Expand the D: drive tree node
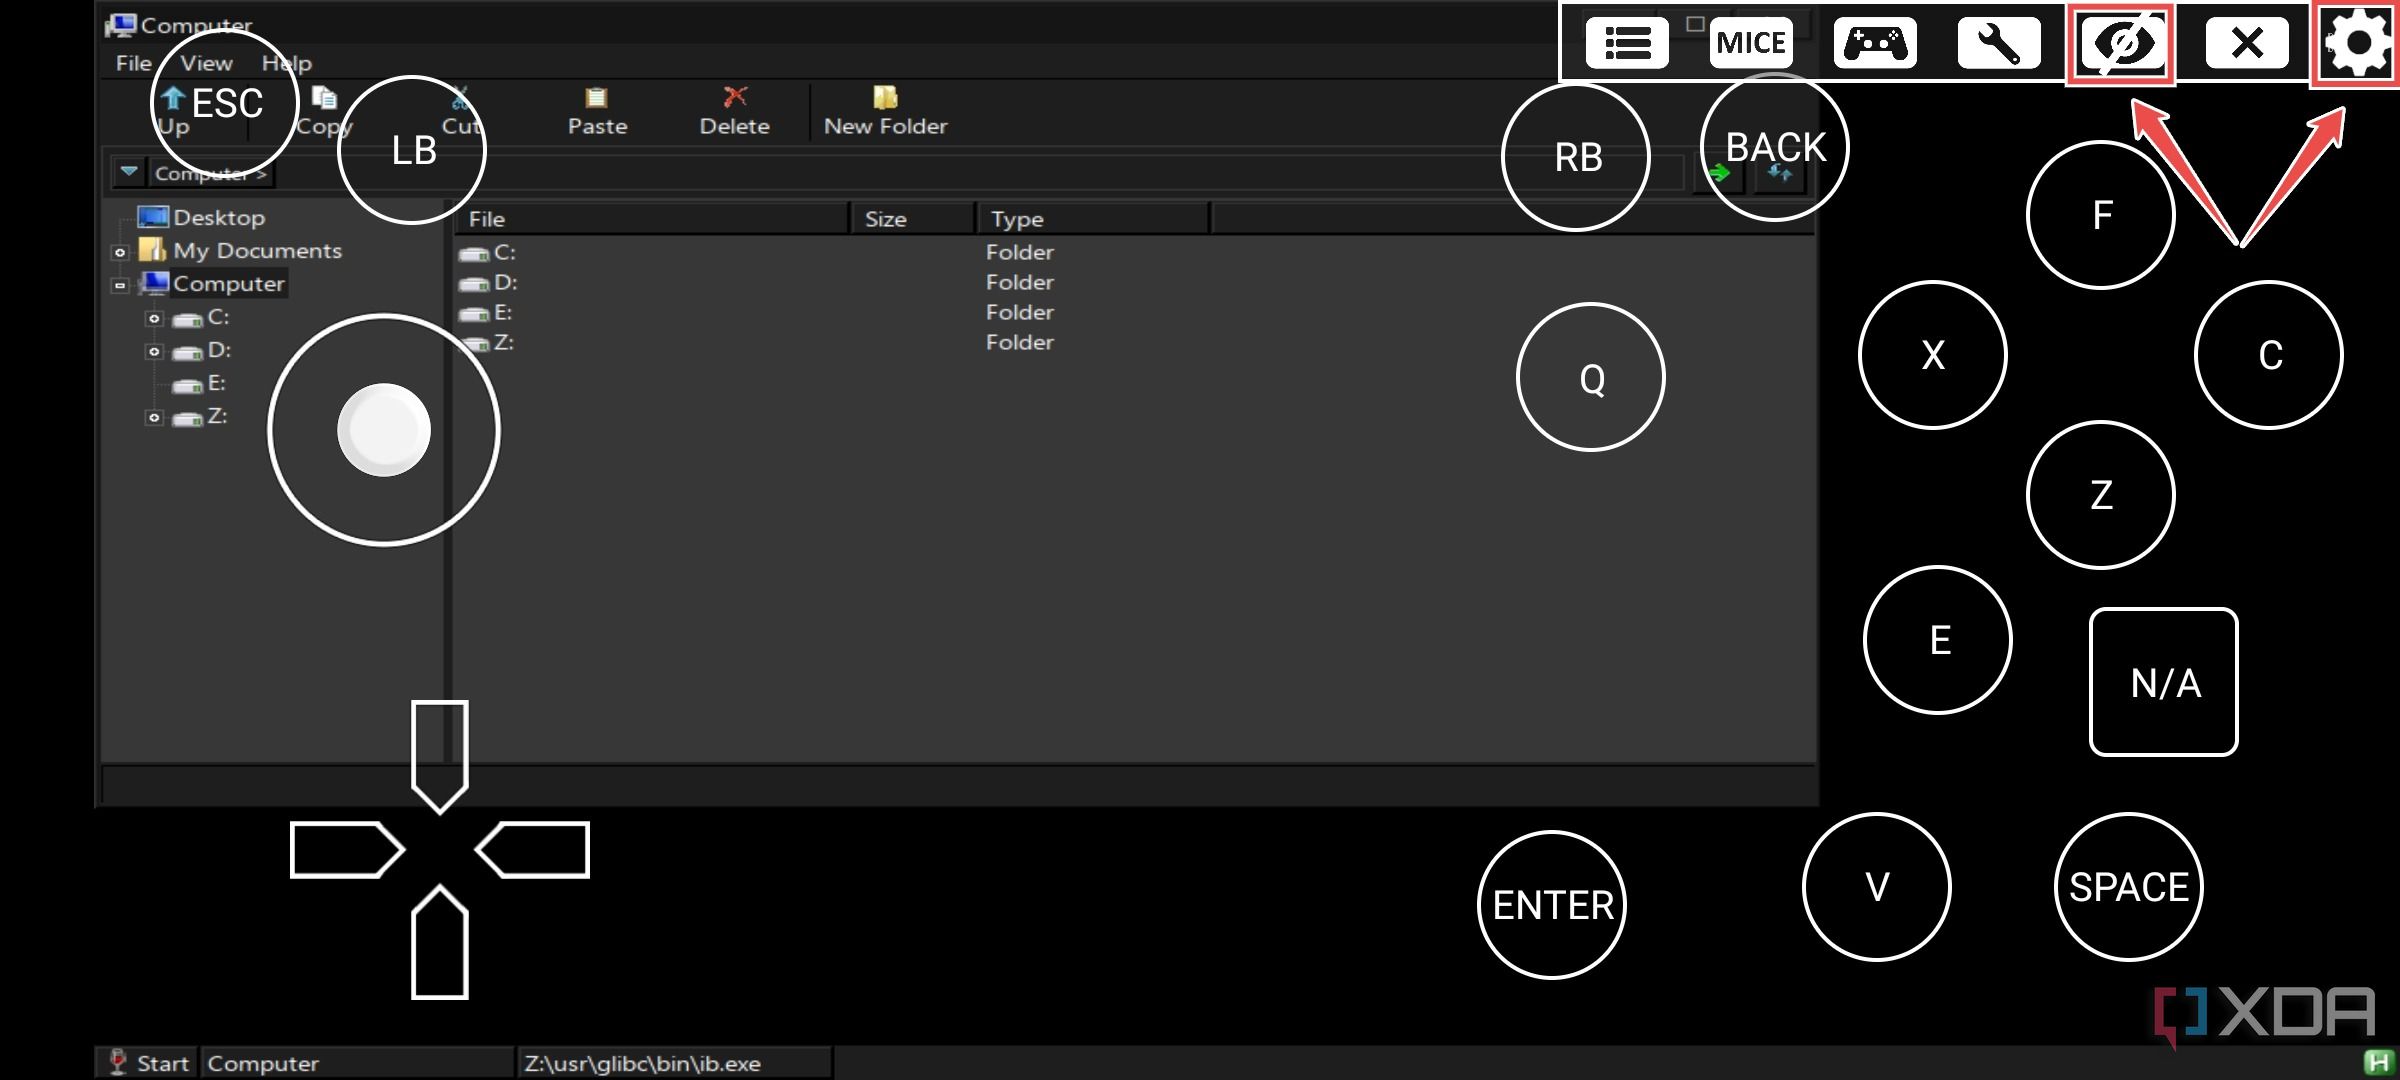 (x=154, y=351)
